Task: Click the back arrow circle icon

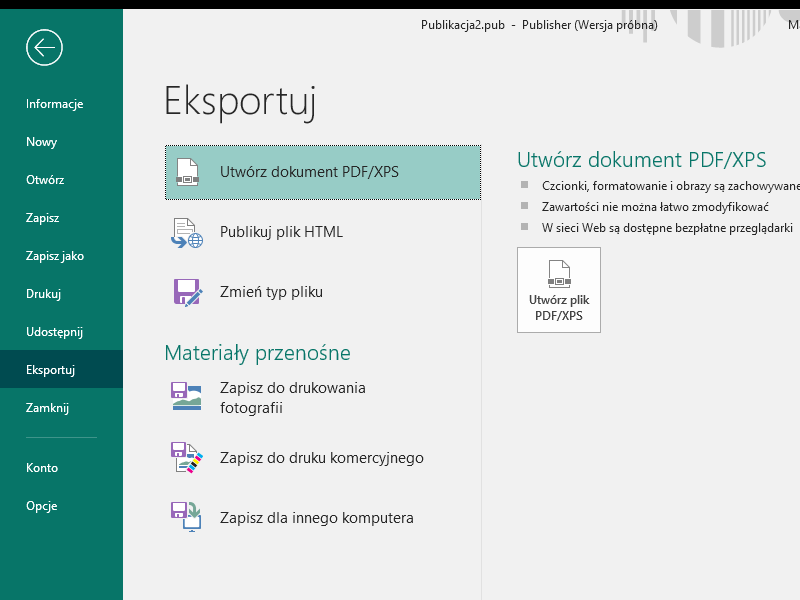Action: point(44,47)
